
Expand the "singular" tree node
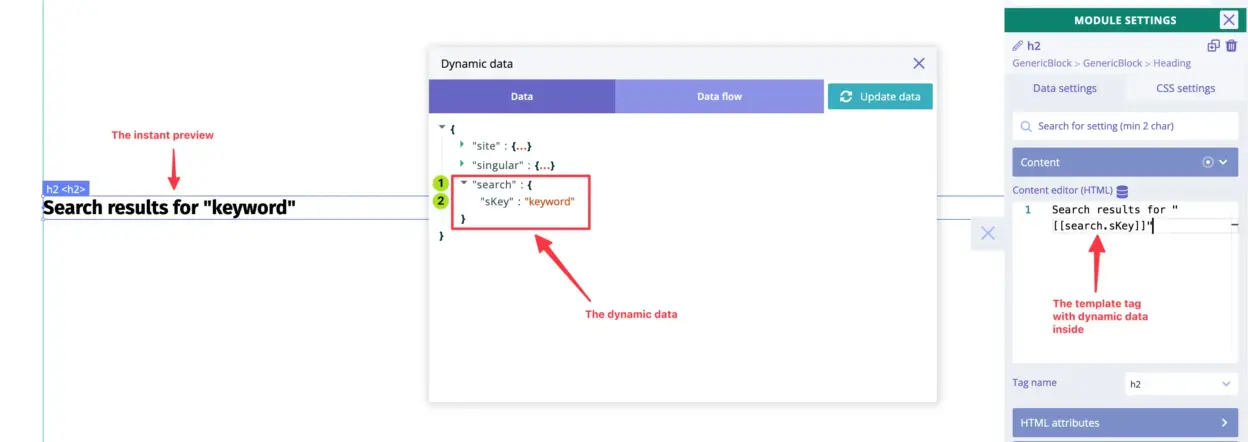[462, 164]
